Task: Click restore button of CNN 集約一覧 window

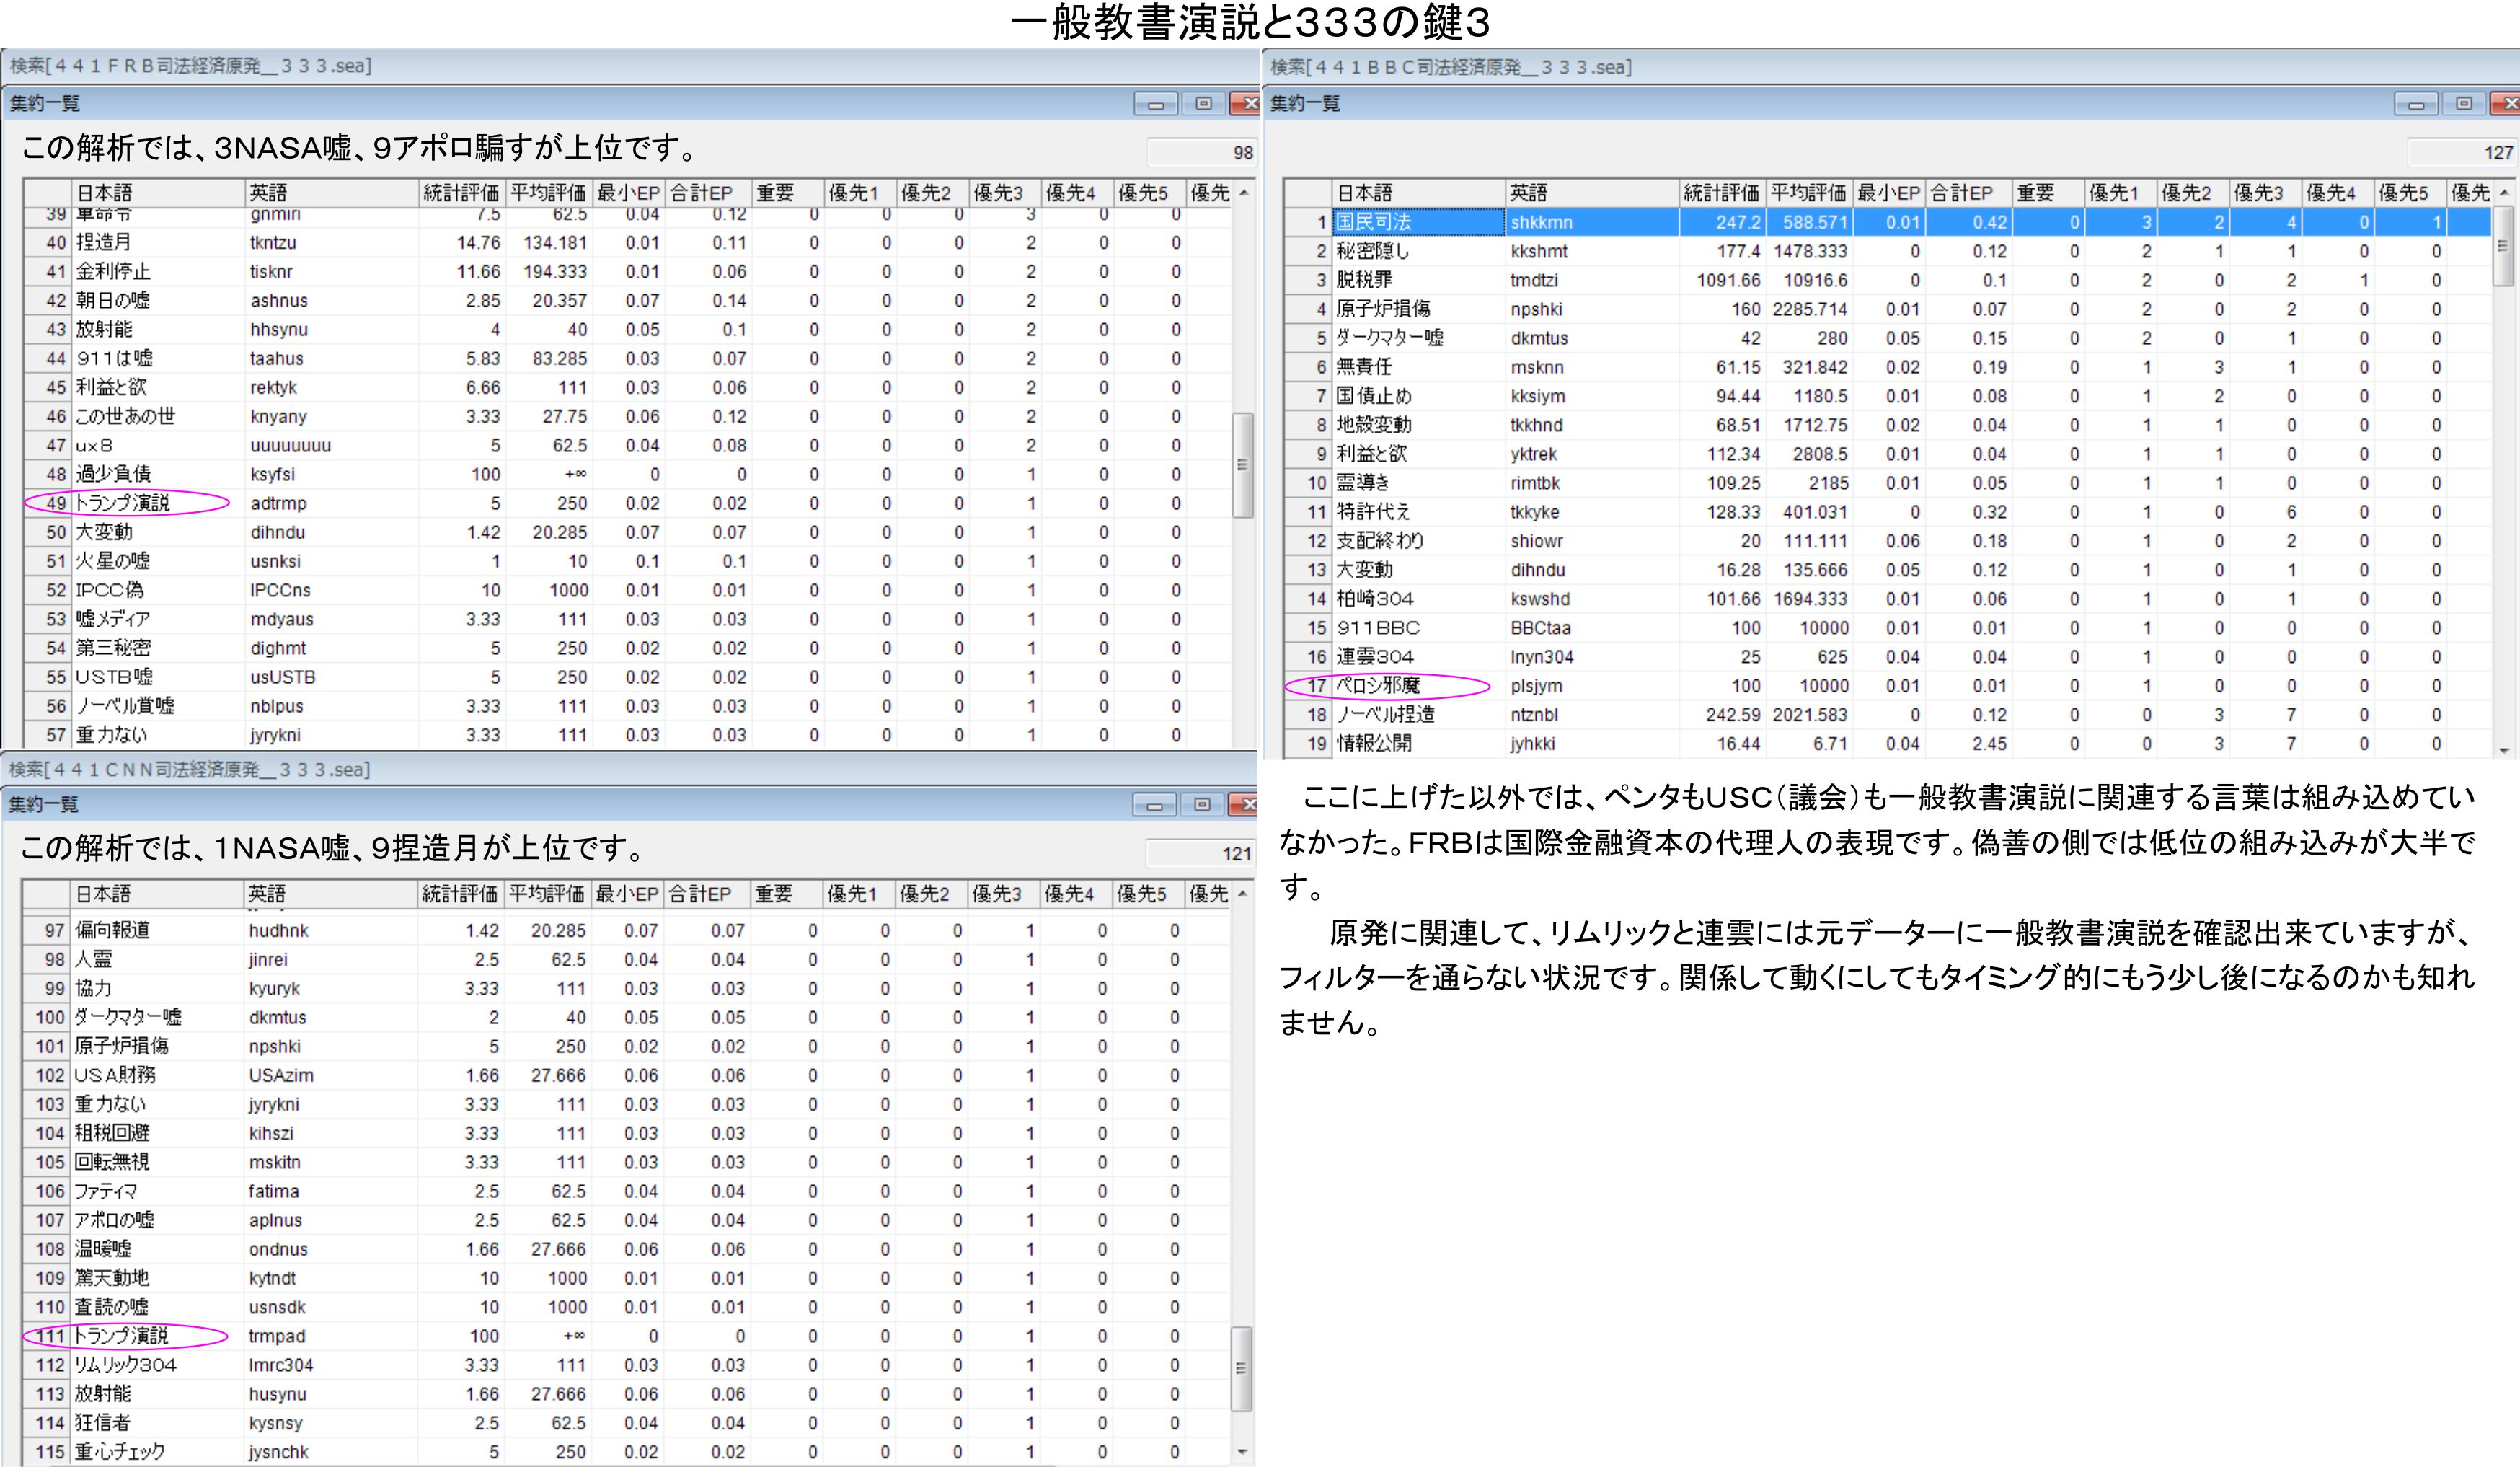Action: (x=1202, y=805)
